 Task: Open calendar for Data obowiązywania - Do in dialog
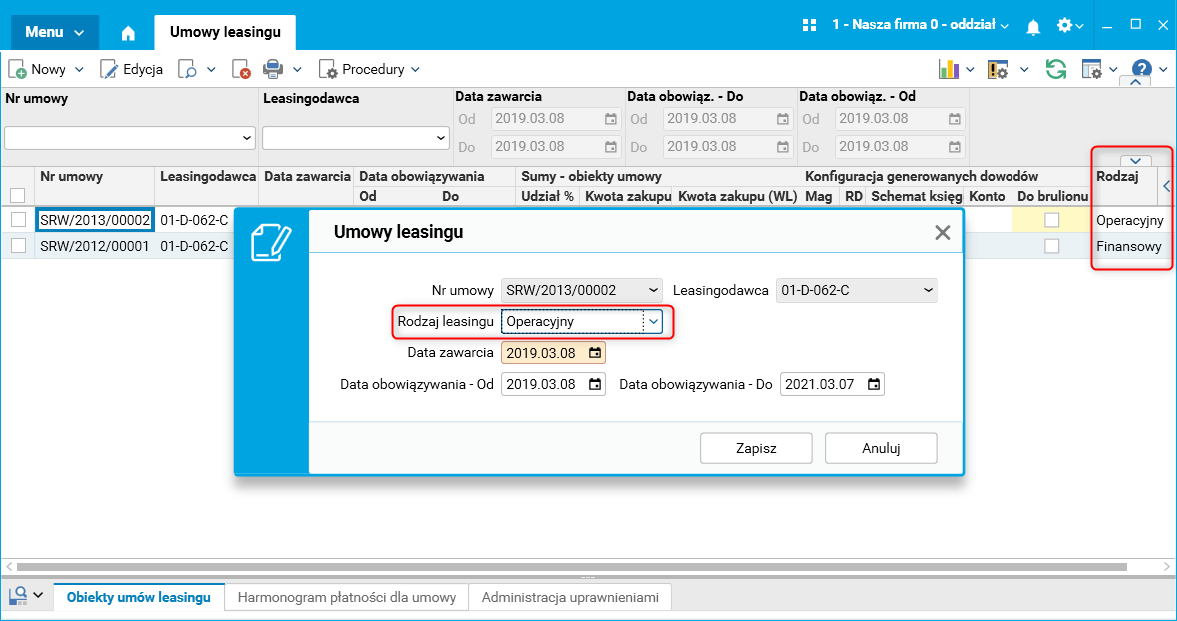point(874,384)
